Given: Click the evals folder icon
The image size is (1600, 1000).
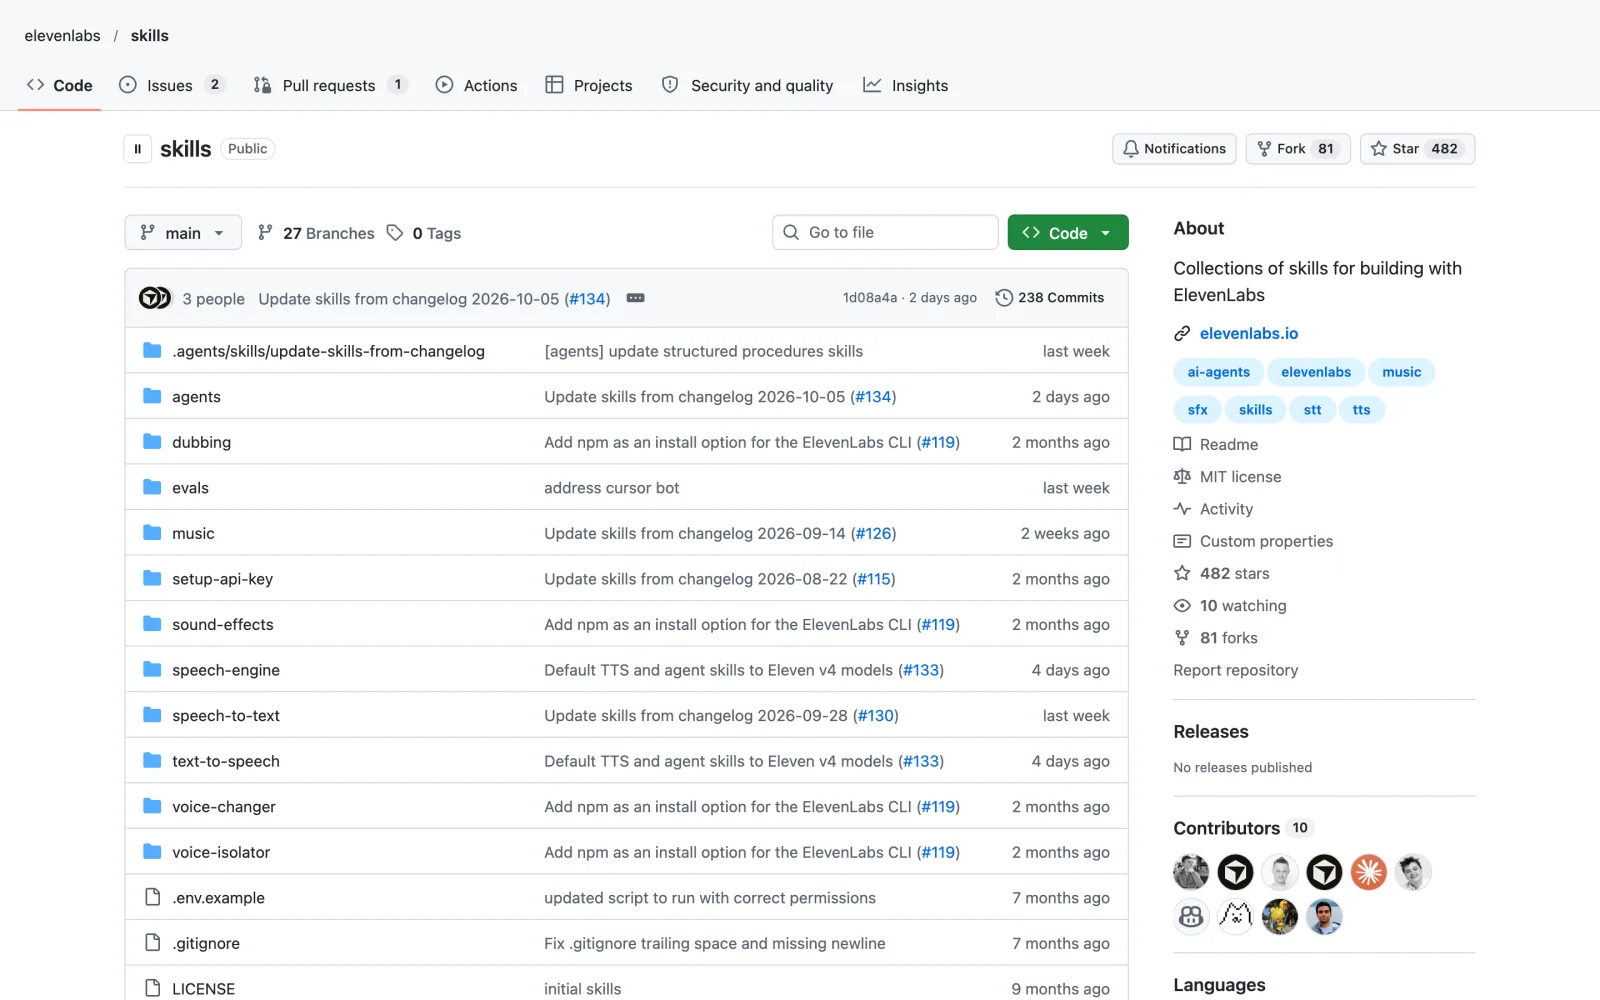Looking at the screenshot, I should tap(152, 487).
